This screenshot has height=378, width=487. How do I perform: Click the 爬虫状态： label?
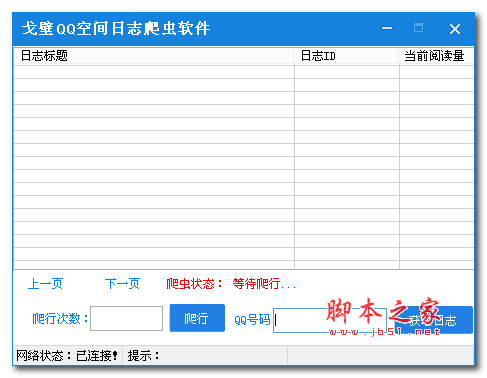click(194, 284)
